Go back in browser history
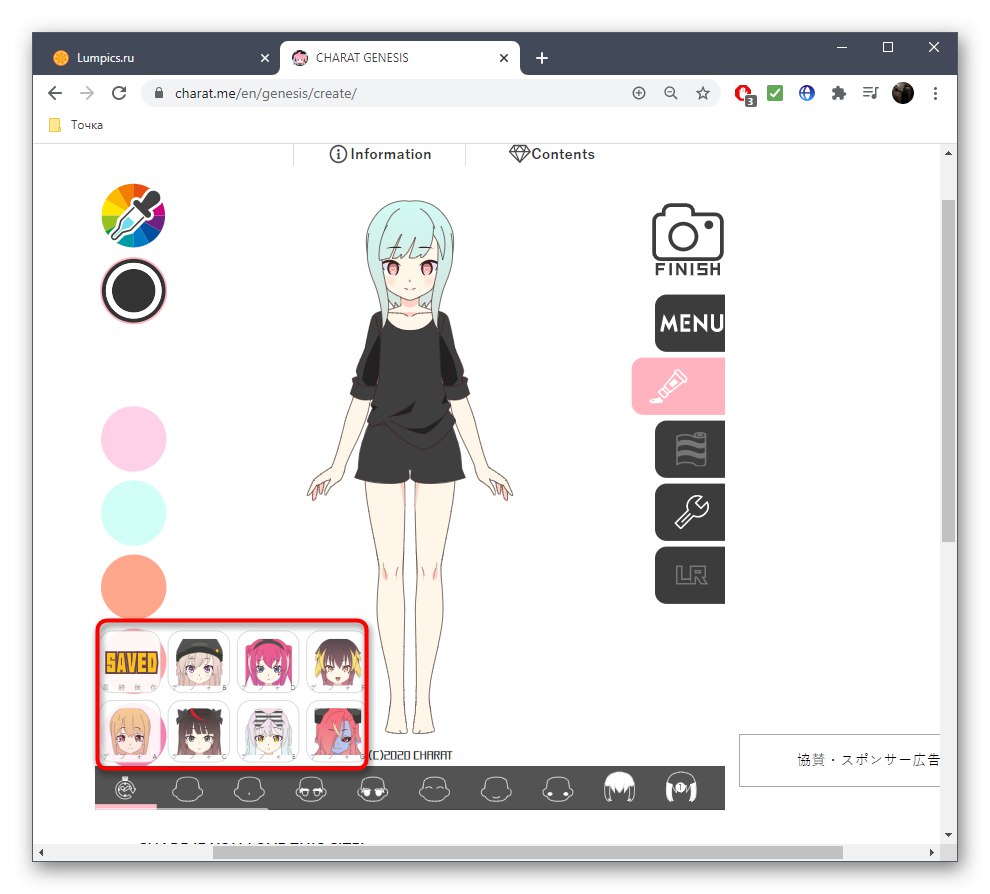Image resolution: width=990 pixels, height=894 pixels. pos(55,93)
